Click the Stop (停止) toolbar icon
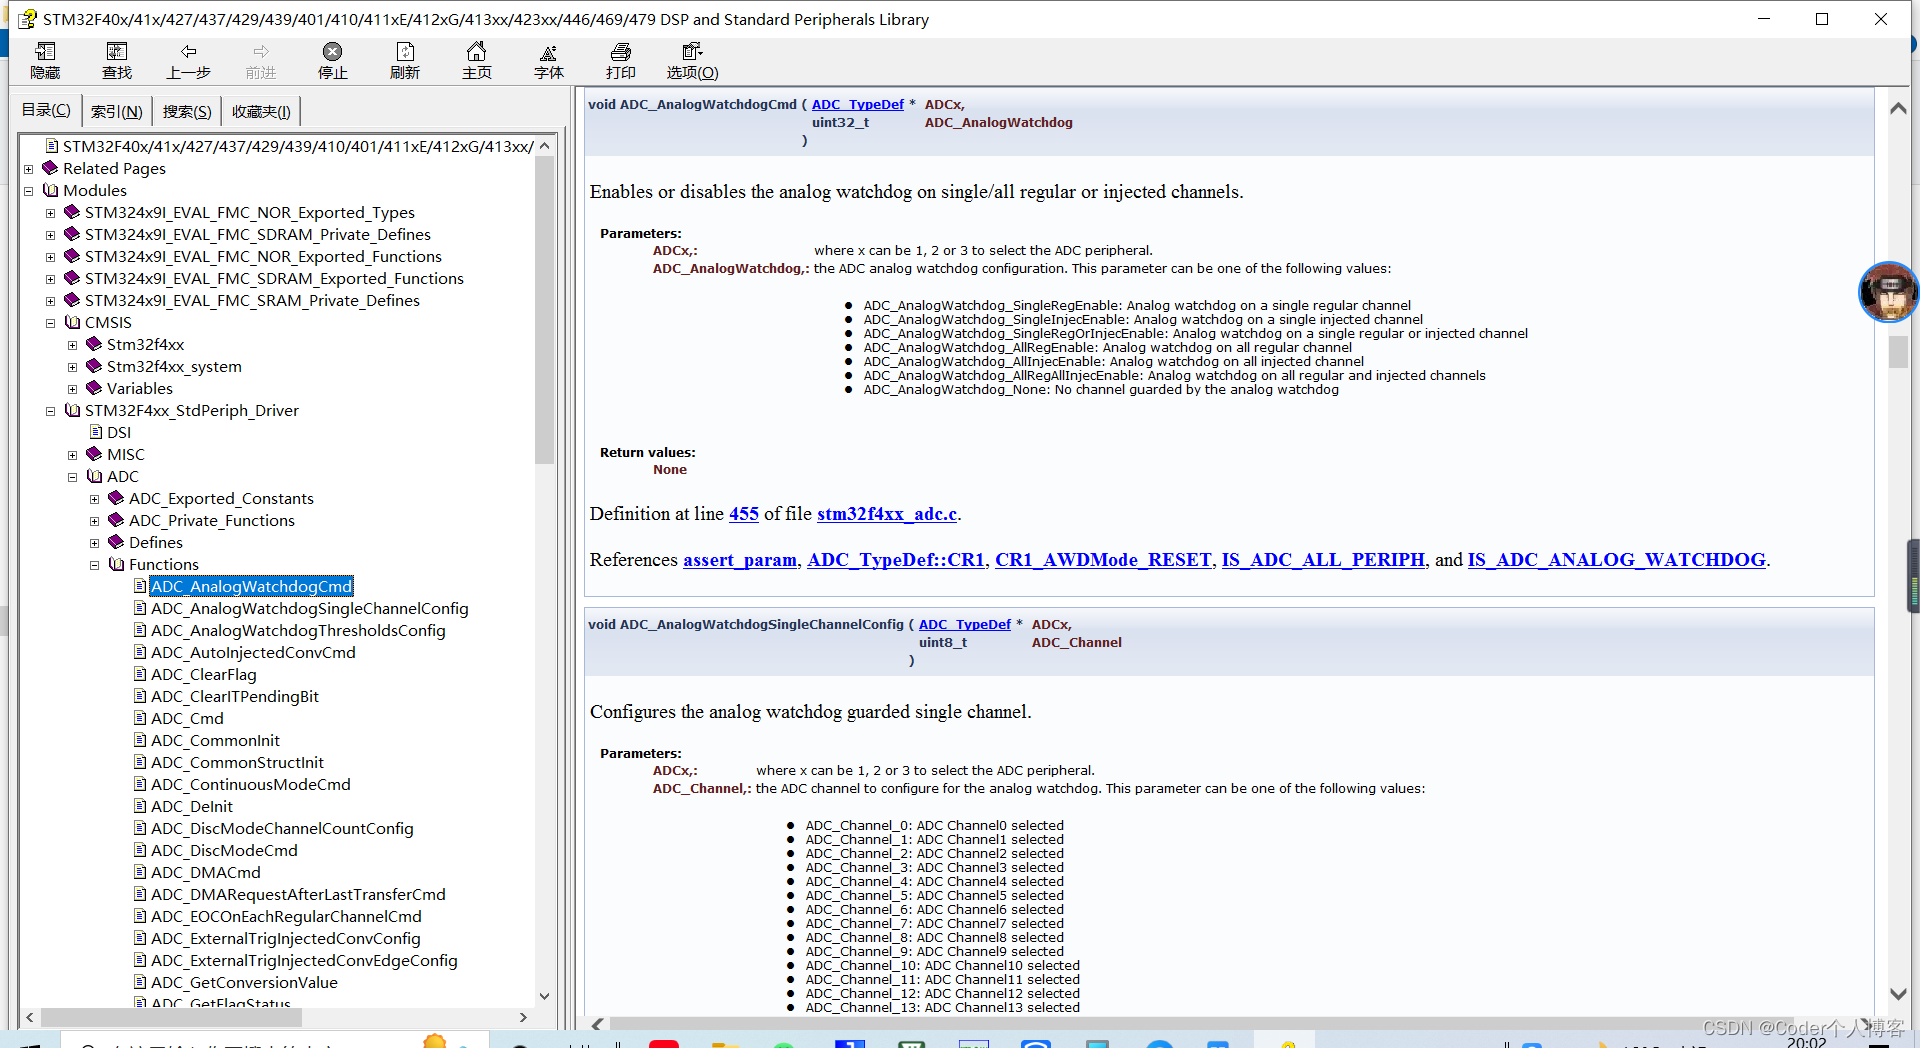The height and width of the screenshot is (1048, 1920). [333, 60]
